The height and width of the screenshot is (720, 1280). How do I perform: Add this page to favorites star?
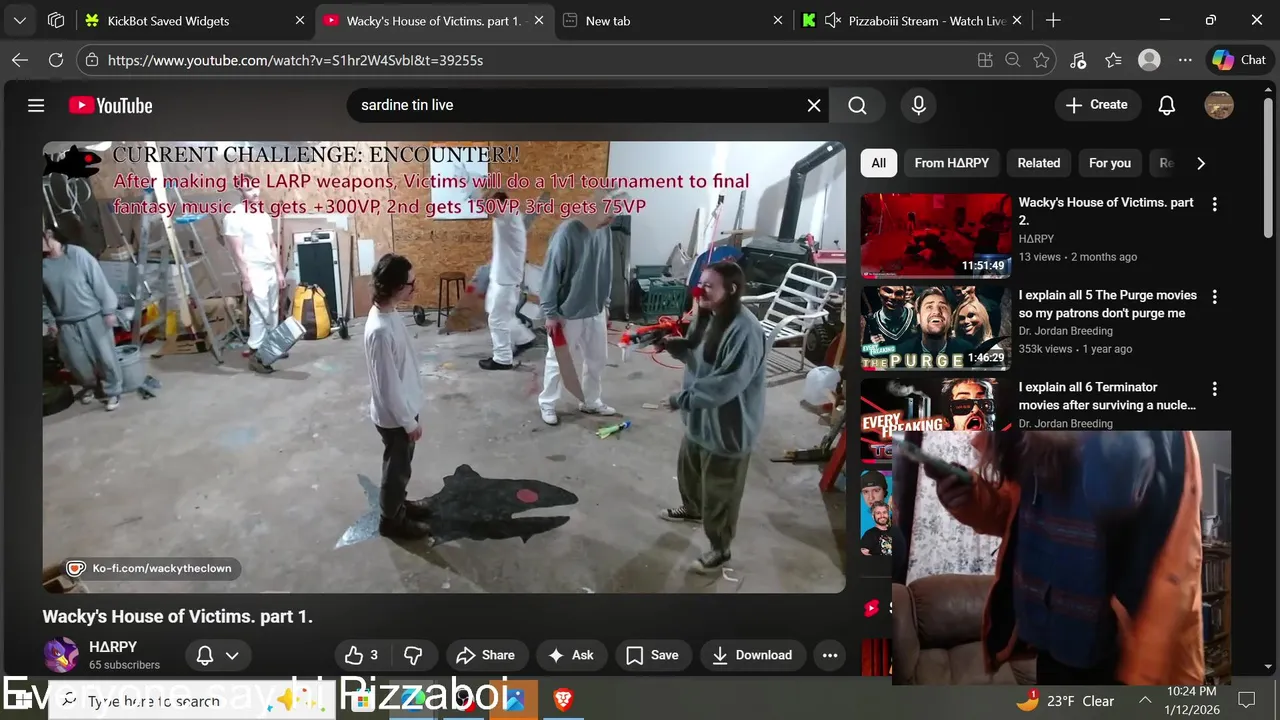(1041, 60)
